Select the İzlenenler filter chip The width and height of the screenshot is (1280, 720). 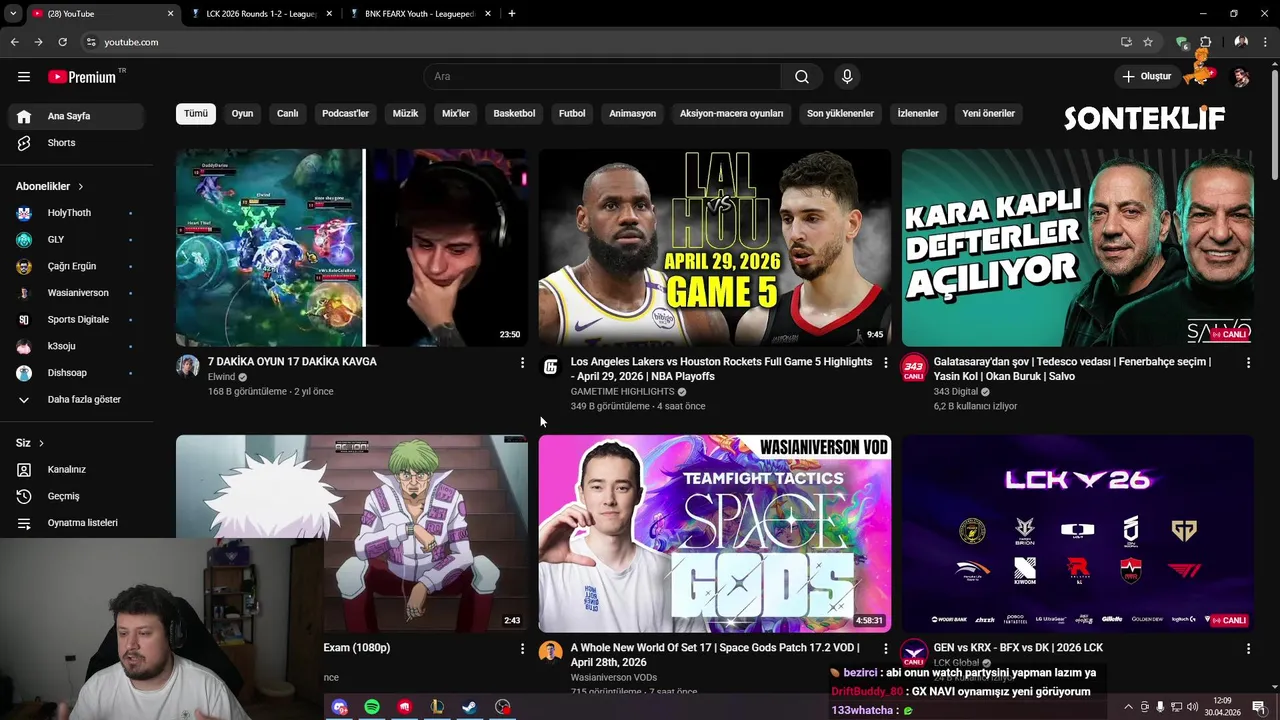(918, 113)
